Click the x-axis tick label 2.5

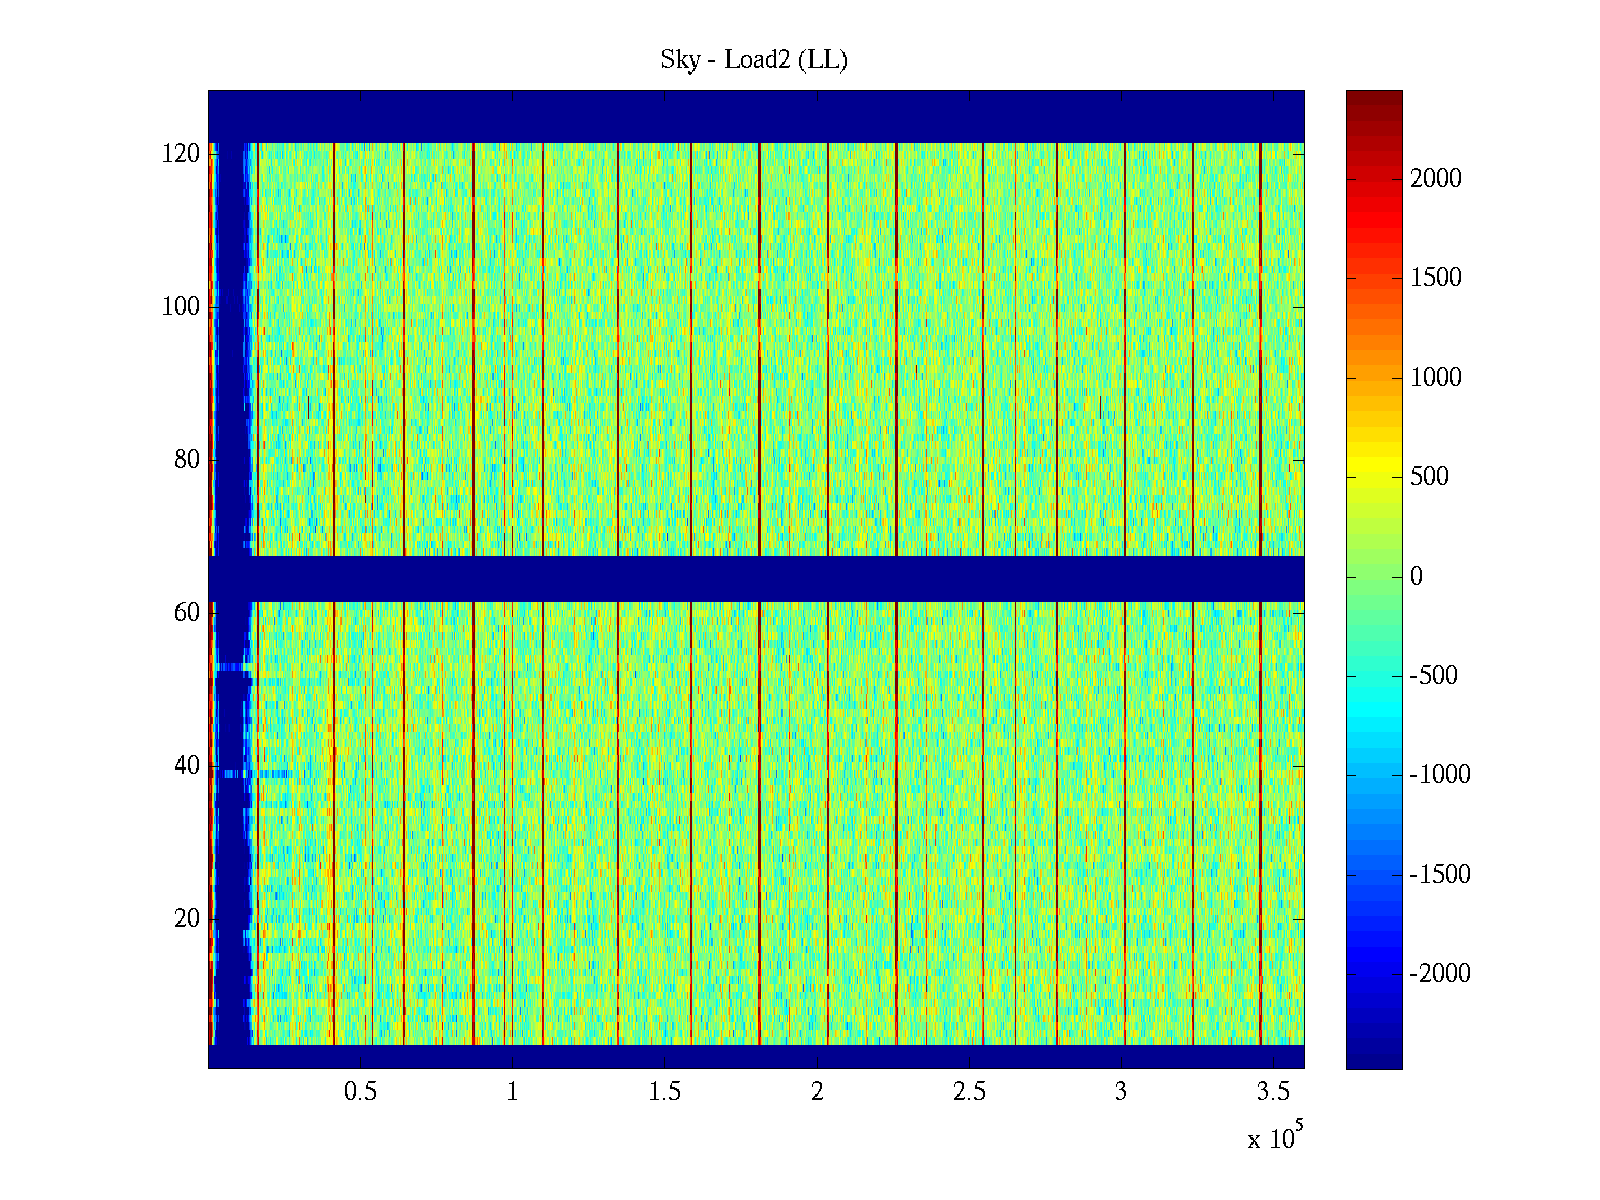click(969, 1092)
